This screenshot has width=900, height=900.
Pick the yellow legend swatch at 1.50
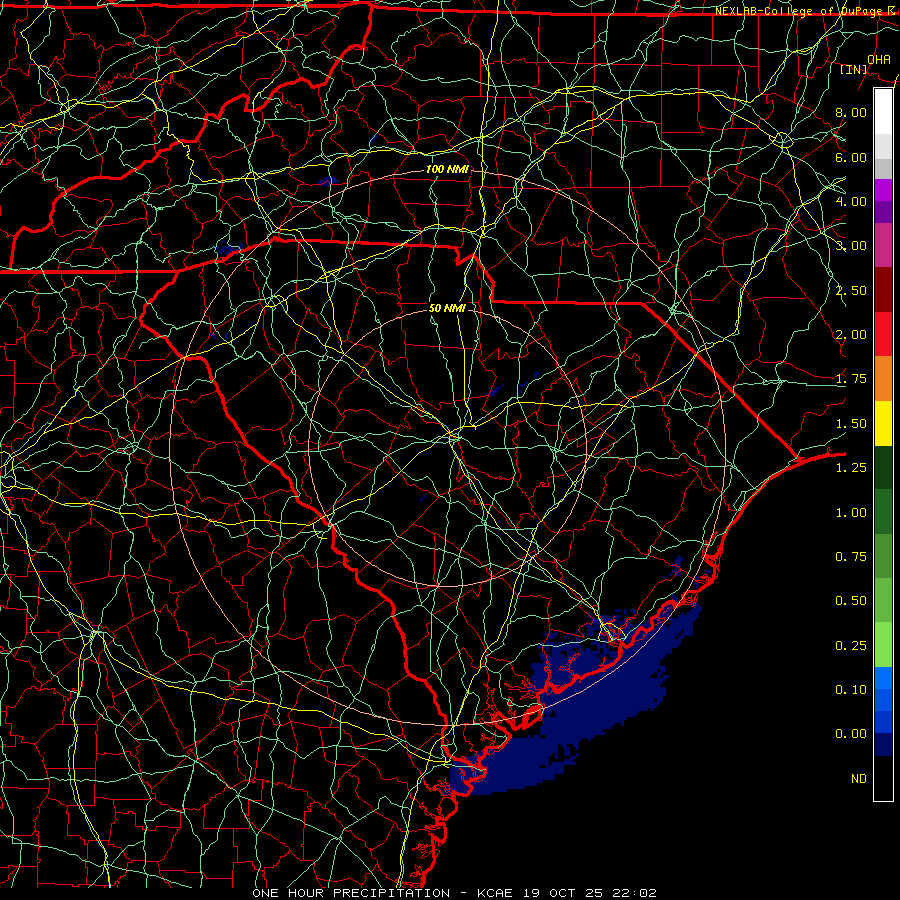pos(883,423)
